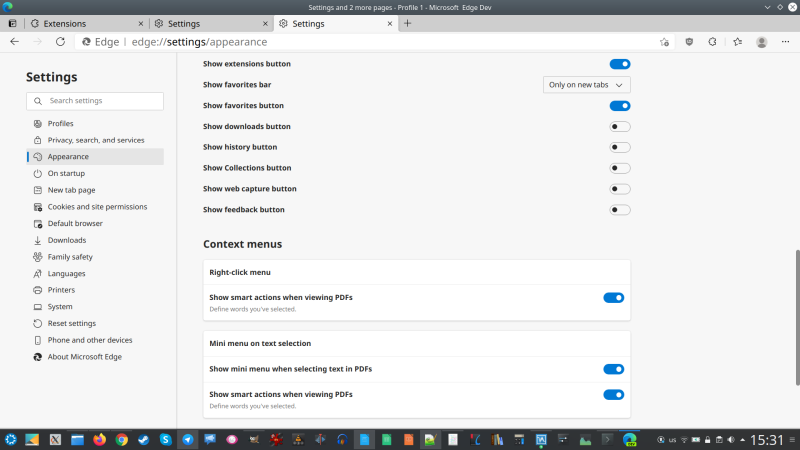Open Steam from the taskbar

143,439
